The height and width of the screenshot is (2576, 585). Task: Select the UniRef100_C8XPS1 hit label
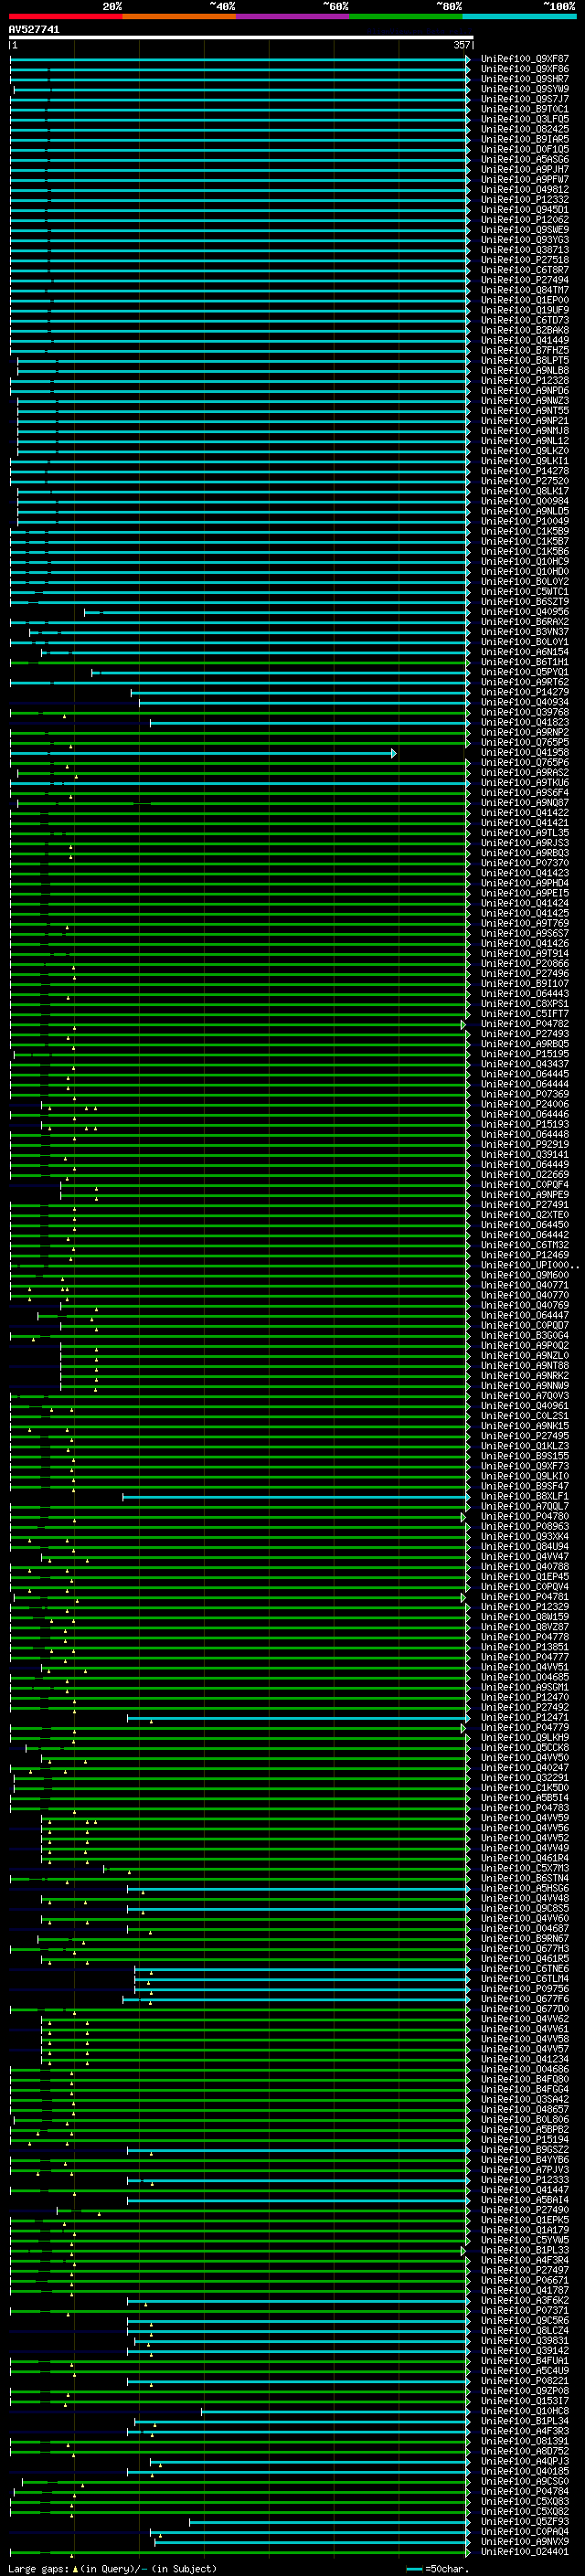(525, 1004)
